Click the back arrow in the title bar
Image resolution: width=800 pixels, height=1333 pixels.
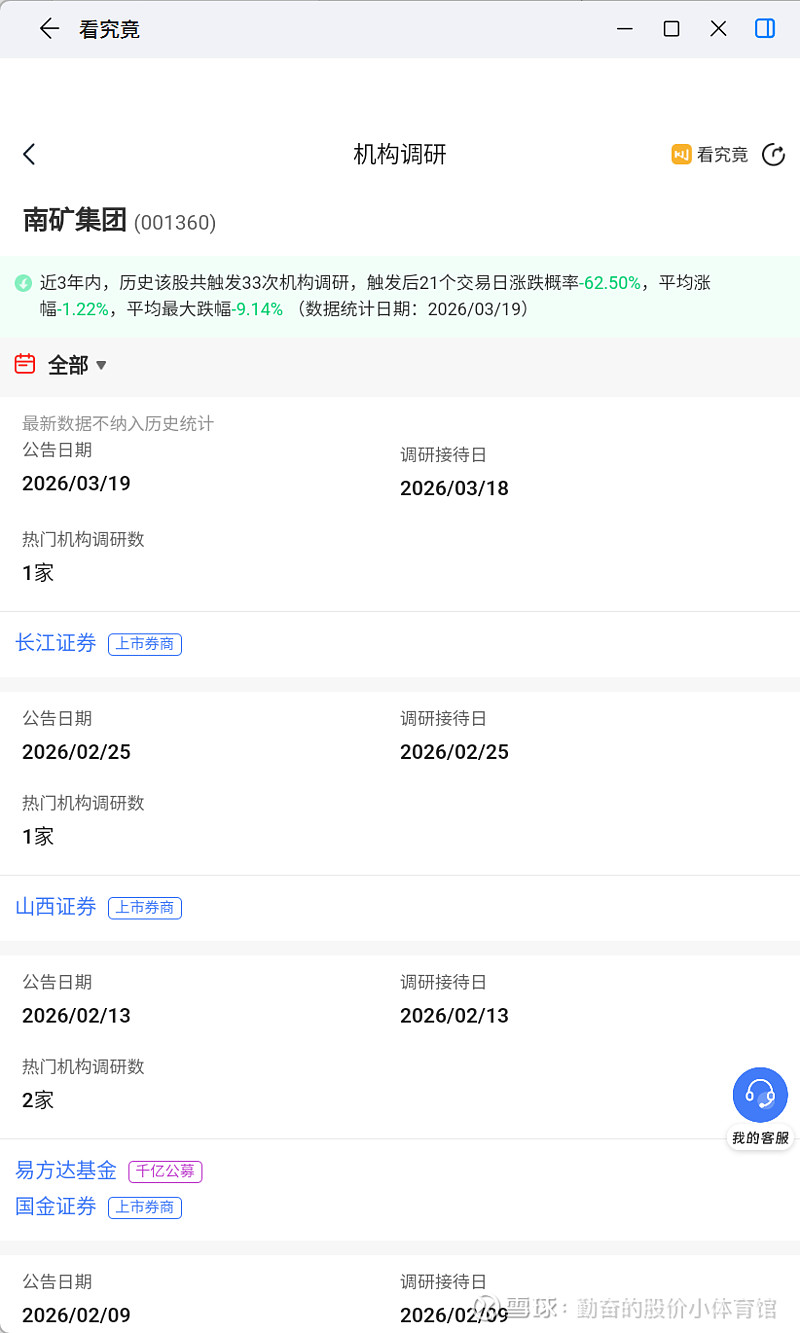pyautogui.click(x=49, y=29)
